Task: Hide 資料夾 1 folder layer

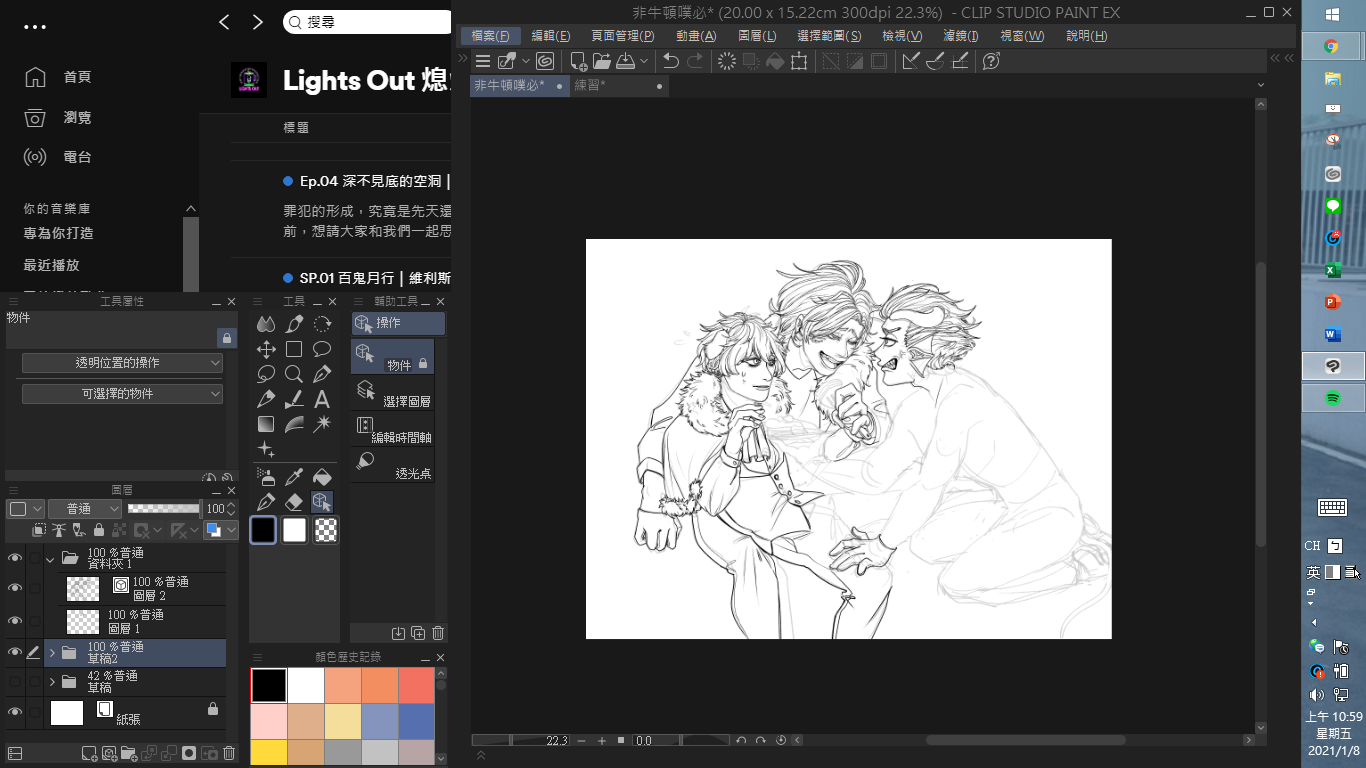Action: (x=15, y=558)
